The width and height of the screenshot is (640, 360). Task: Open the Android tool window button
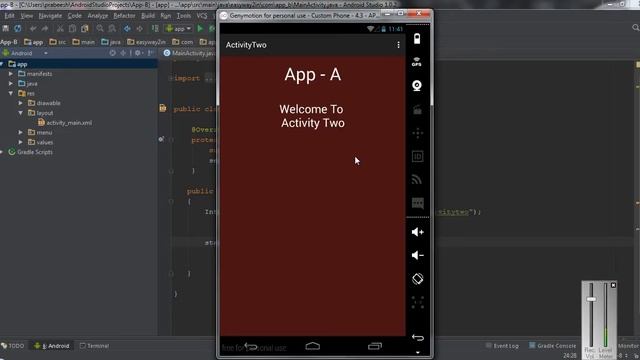(52, 346)
